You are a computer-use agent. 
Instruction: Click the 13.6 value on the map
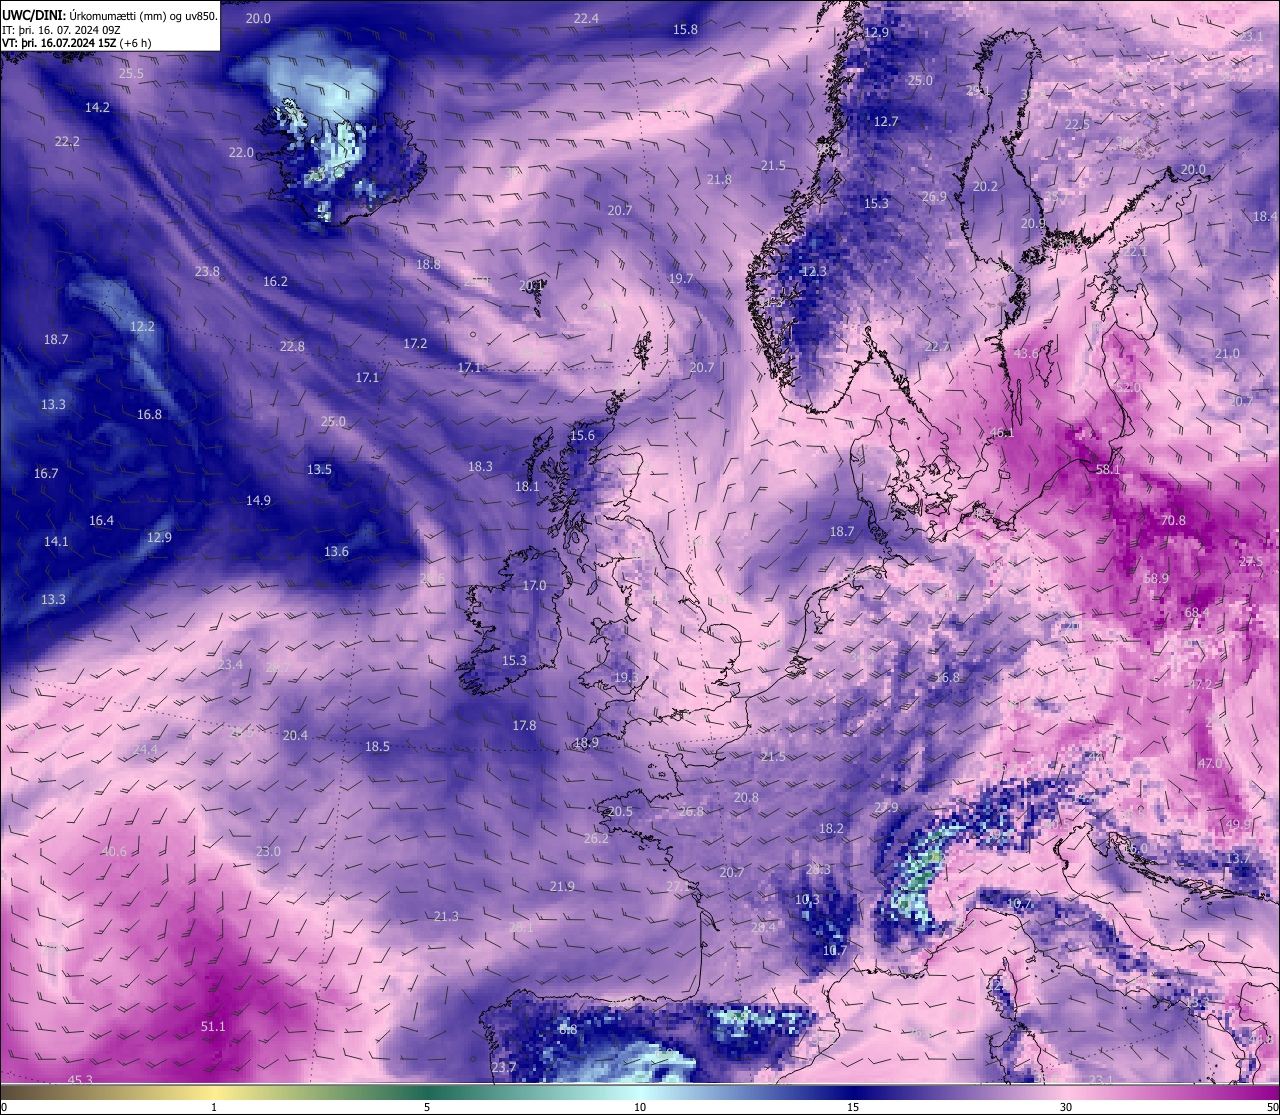coord(336,551)
